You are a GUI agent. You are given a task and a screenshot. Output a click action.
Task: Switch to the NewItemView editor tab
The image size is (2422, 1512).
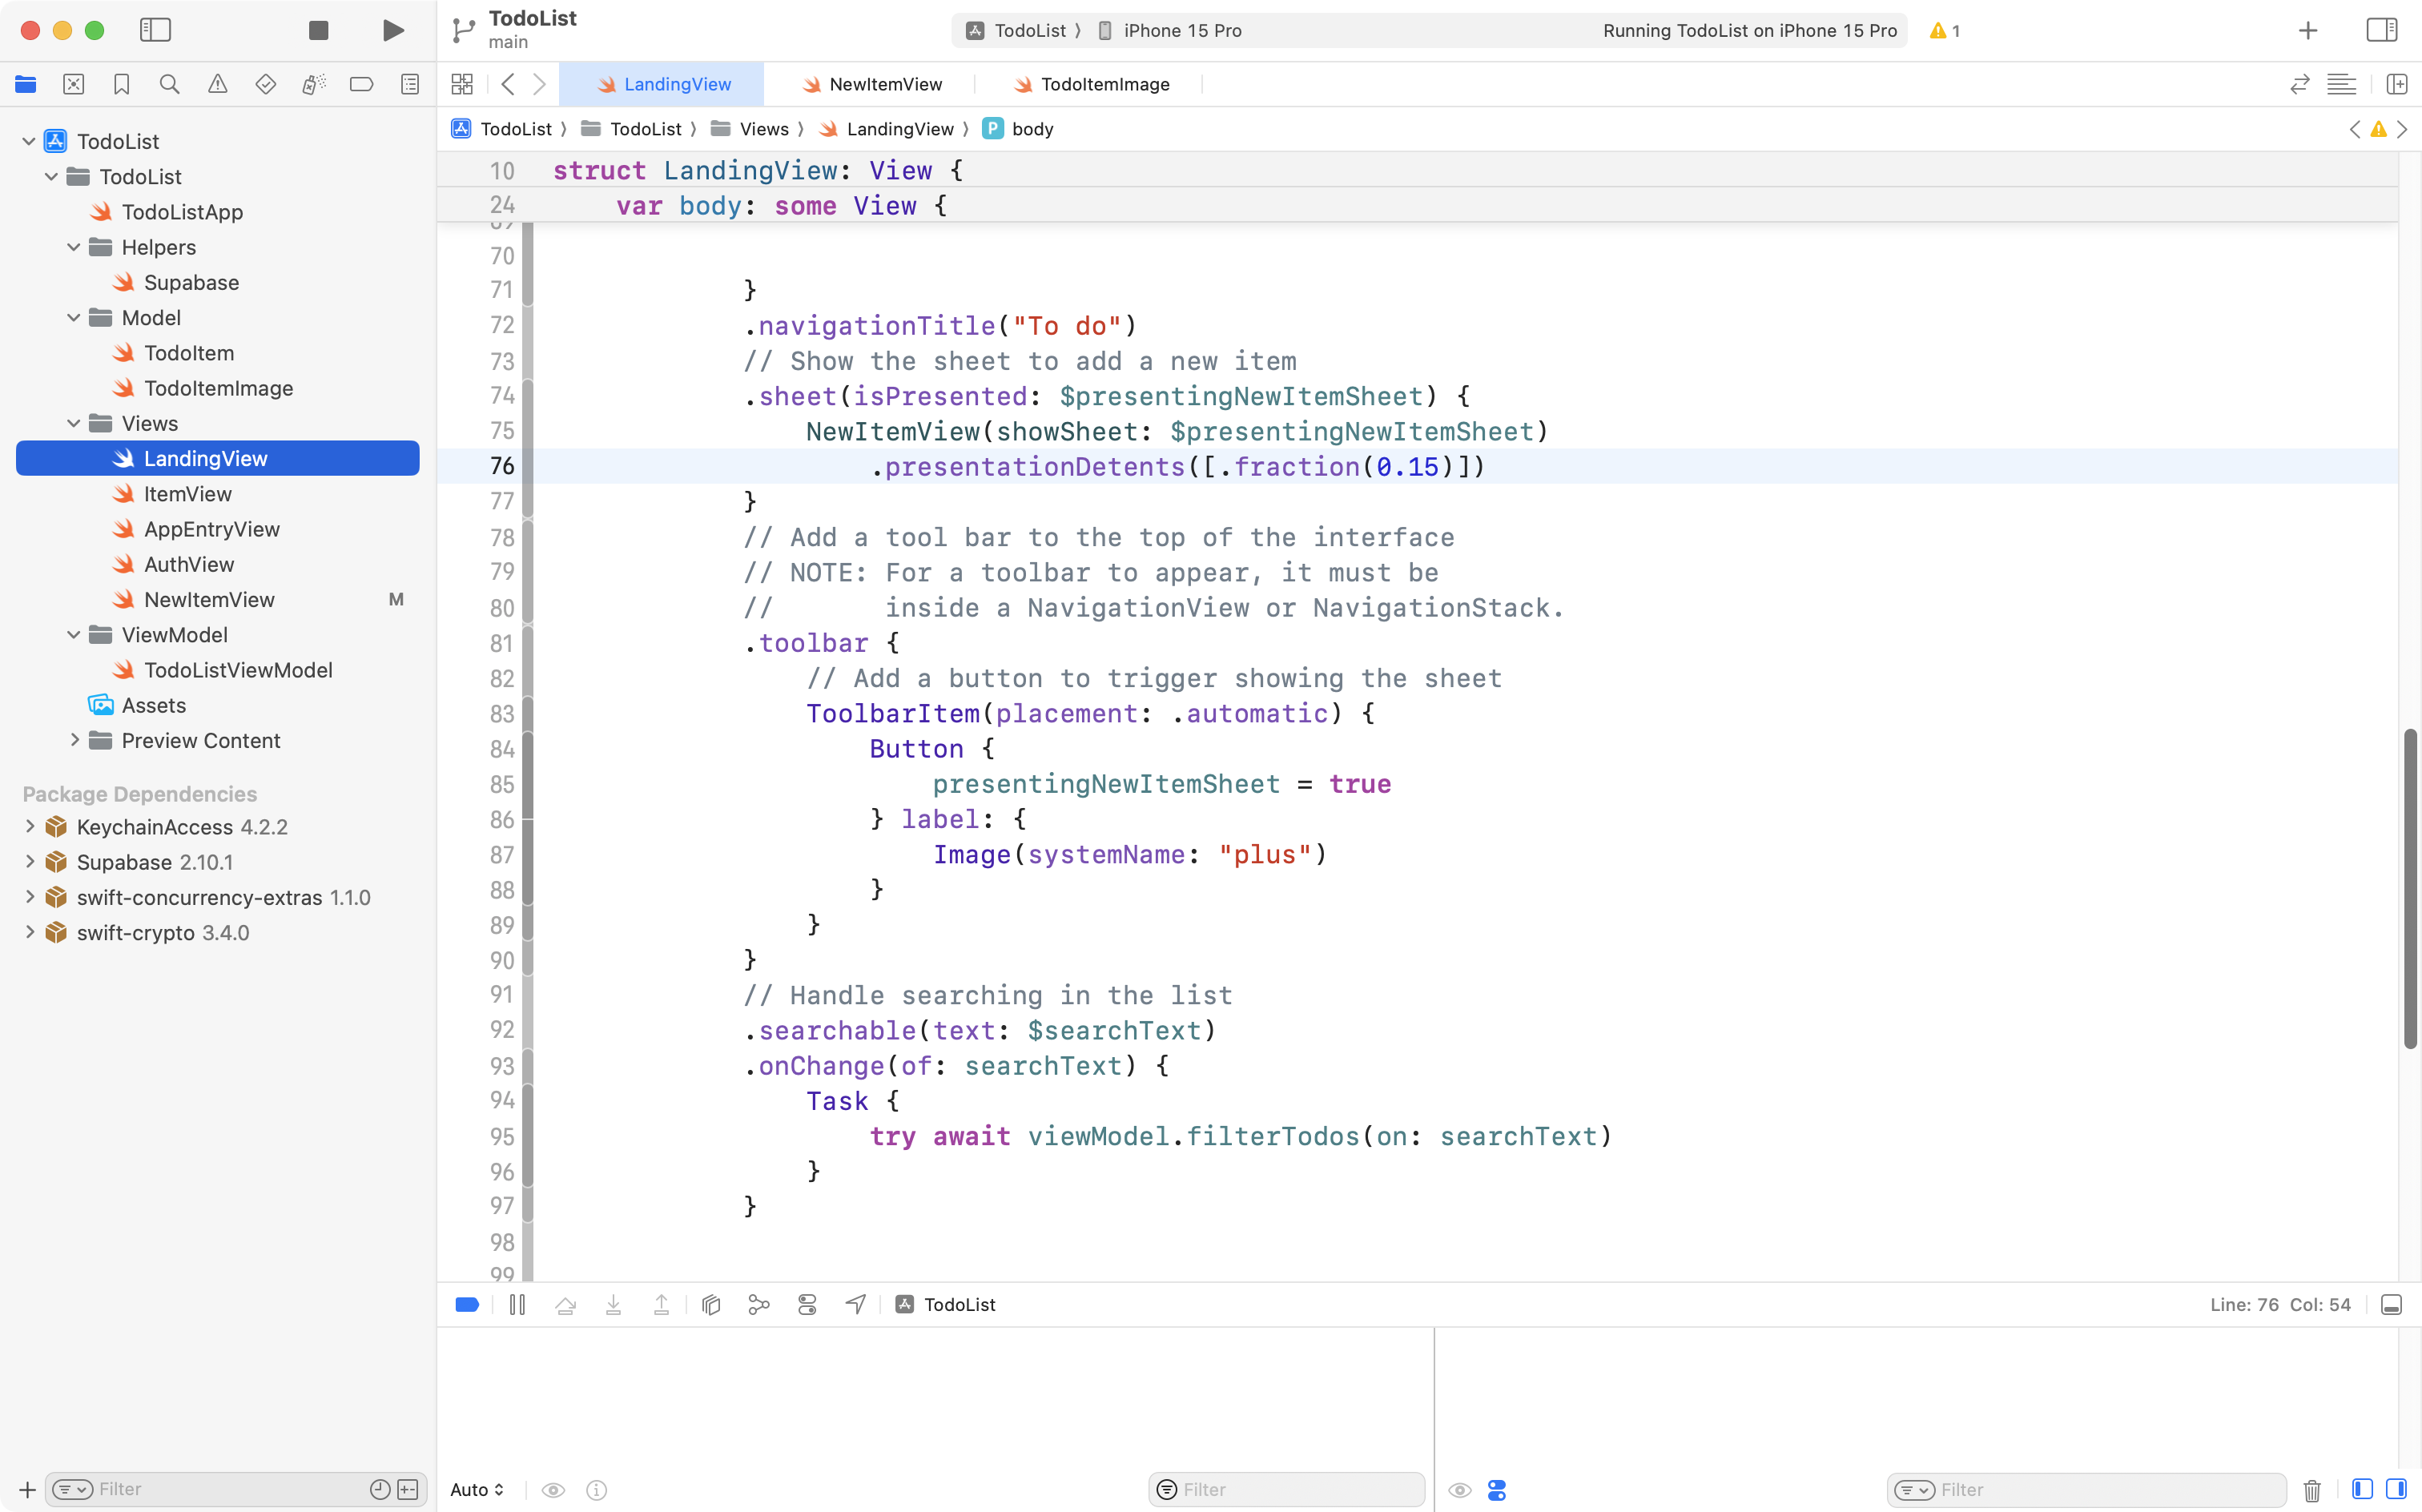tap(884, 84)
